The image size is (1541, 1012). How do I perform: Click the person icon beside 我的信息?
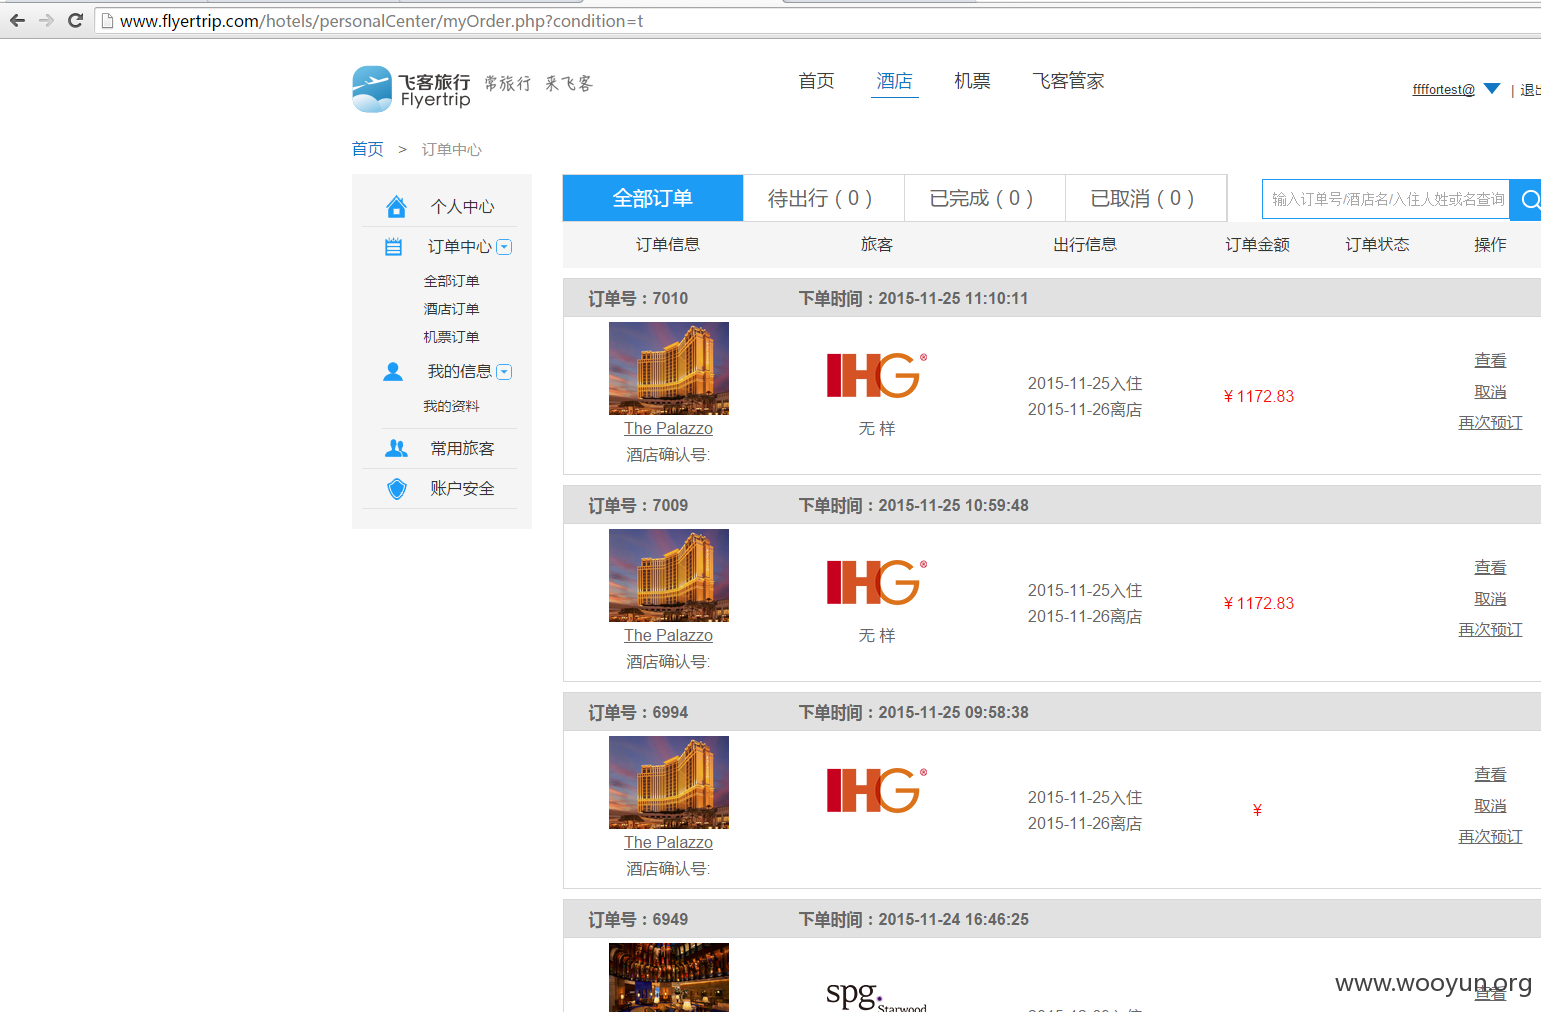pos(393,372)
